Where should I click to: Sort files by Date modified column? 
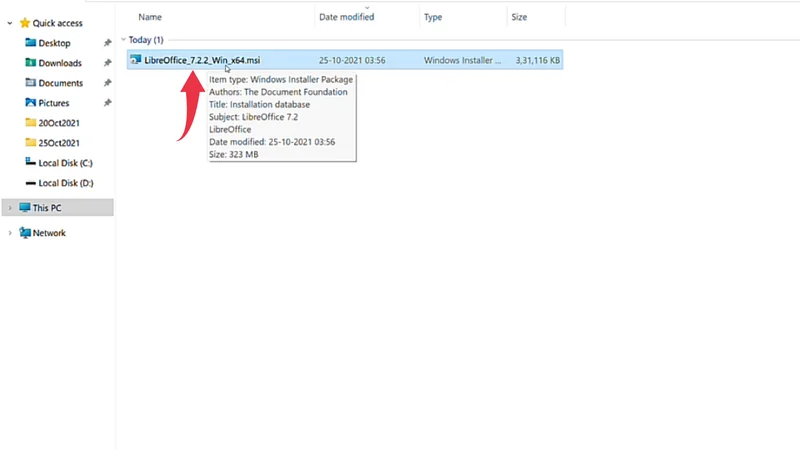(x=346, y=17)
